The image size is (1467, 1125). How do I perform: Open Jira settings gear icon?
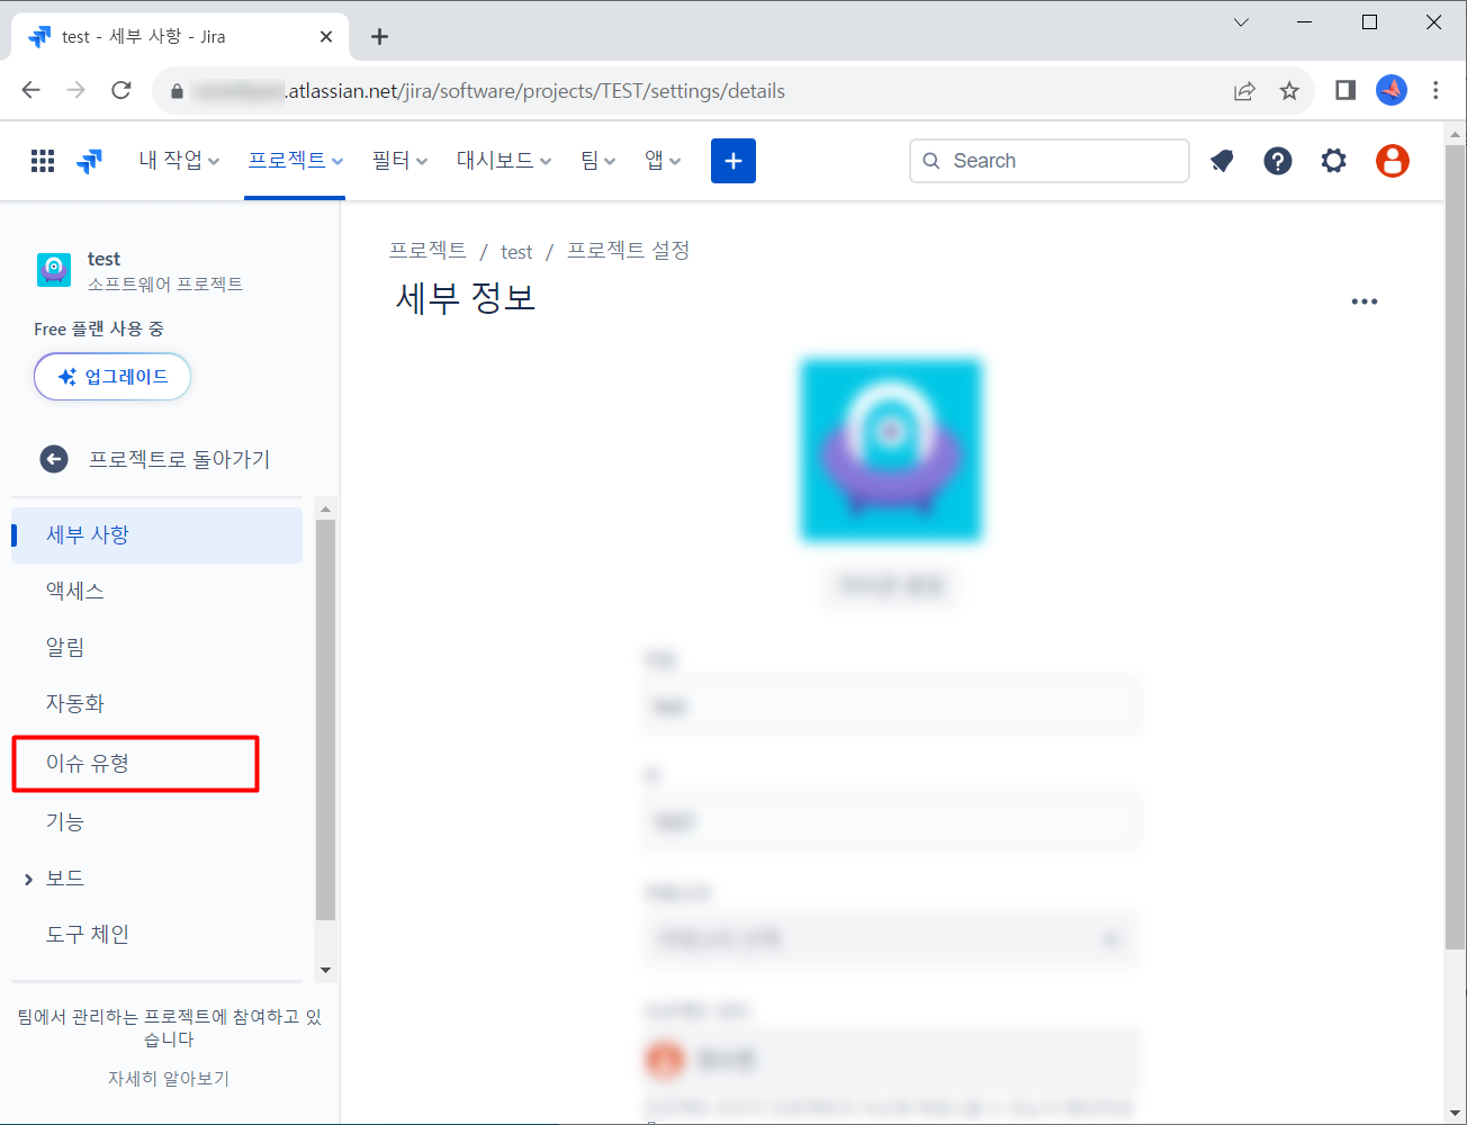pyautogui.click(x=1333, y=161)
